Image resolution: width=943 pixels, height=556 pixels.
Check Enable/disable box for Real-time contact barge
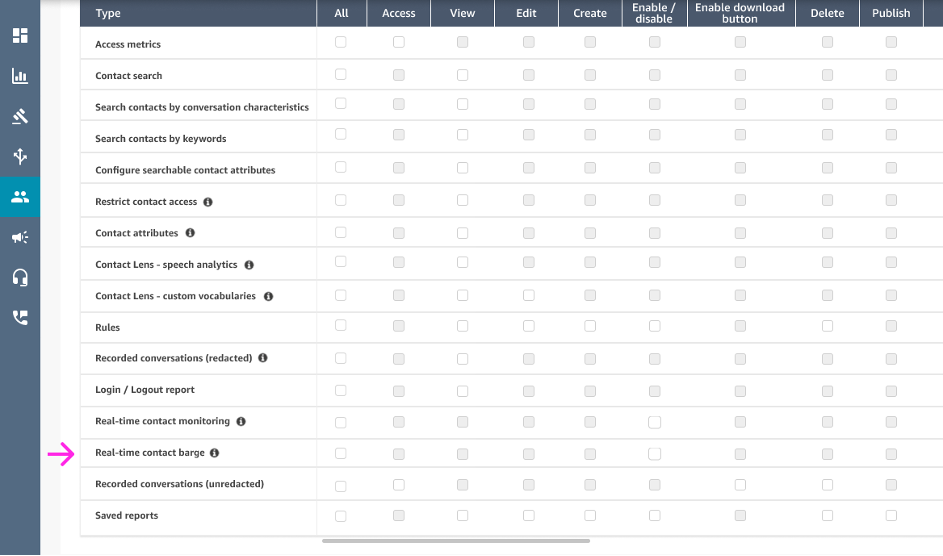[x=654, y=454]
